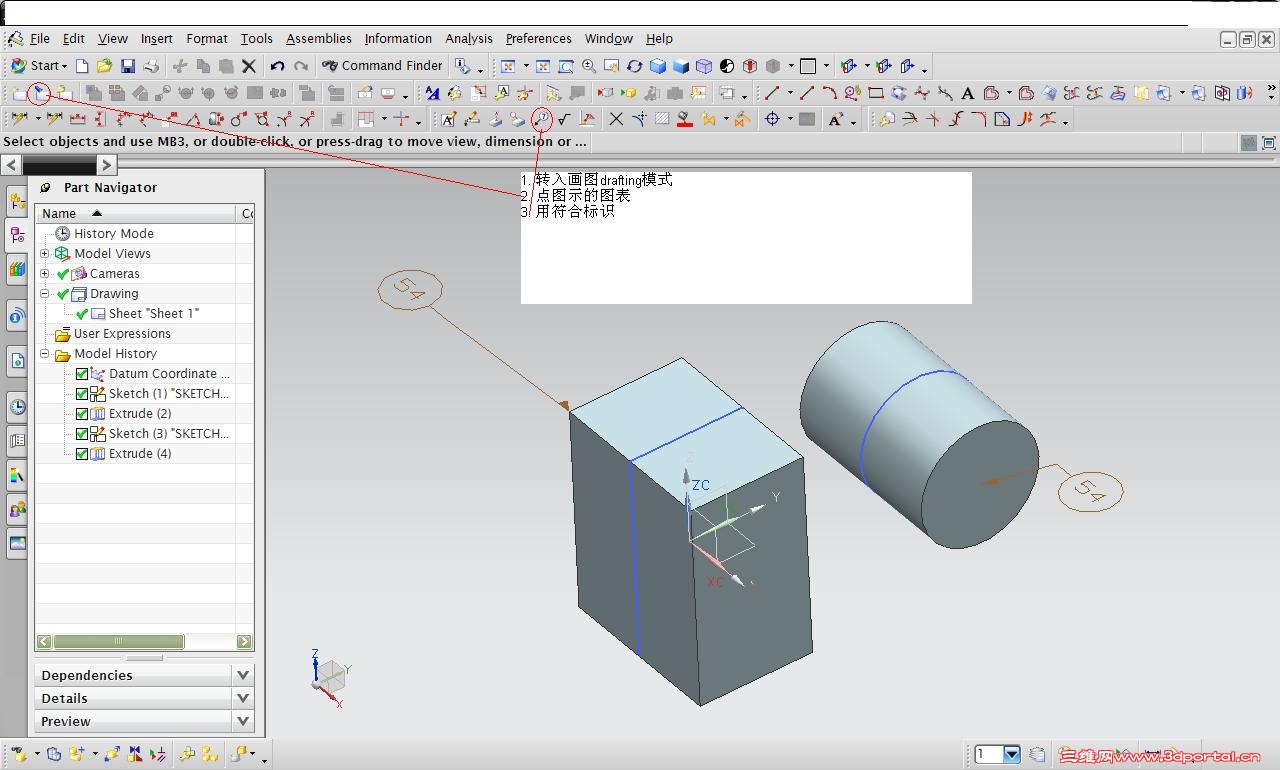The image size is (1280, 770).
Task: Uncheck the Extrude (4) feature checkbox
Action: click(x=82, y=454)
